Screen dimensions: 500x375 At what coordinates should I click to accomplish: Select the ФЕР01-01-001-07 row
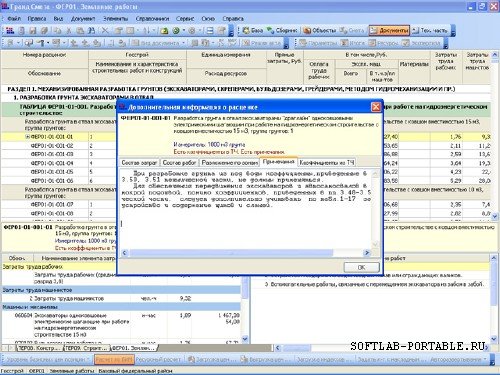pyautogui.click(x=52, y=204)
